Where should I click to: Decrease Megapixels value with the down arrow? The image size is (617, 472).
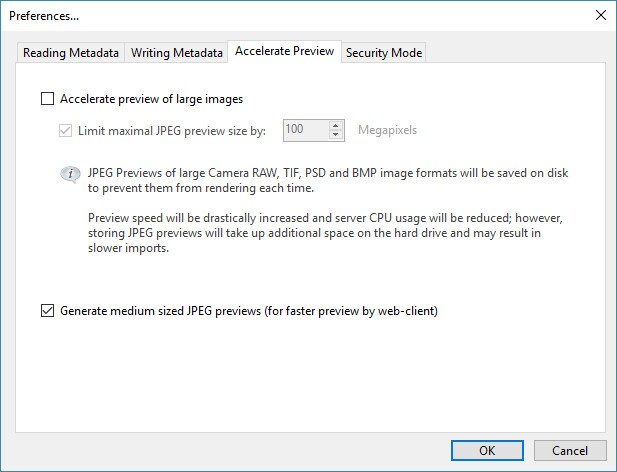336,135
